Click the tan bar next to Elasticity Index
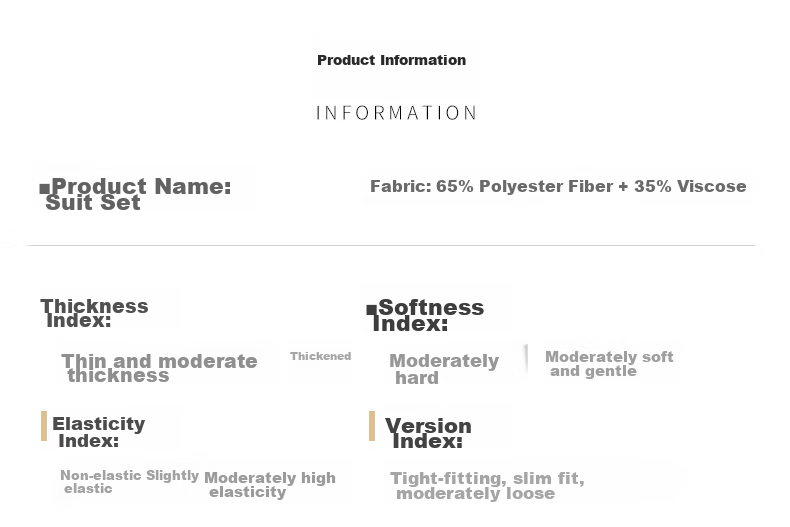 pos(44,426)
